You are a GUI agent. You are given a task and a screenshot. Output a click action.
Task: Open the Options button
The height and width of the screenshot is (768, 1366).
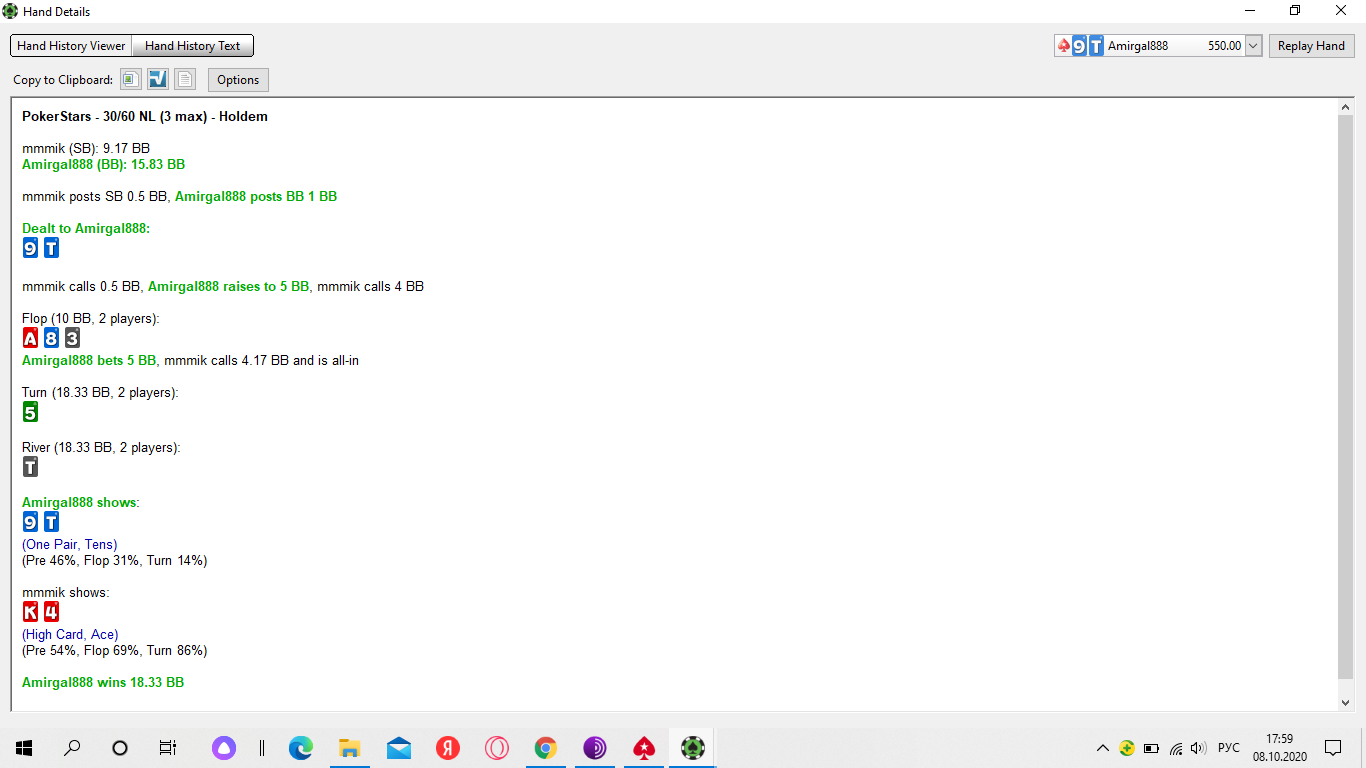click(x=238, y=80)
